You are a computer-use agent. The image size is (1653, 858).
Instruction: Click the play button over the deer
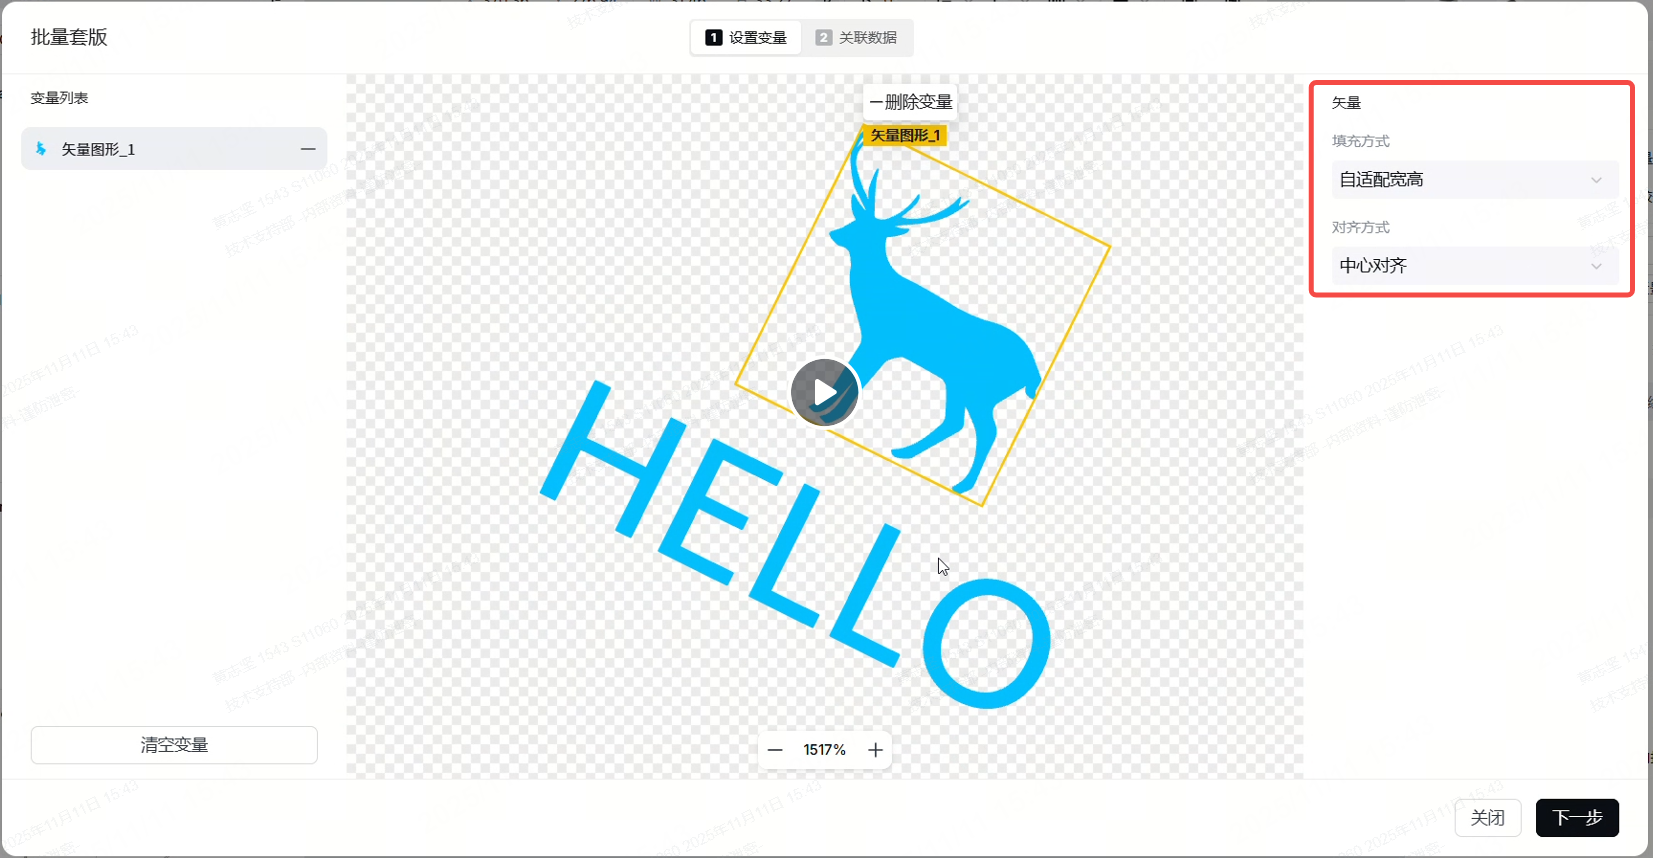coord(824,392)
